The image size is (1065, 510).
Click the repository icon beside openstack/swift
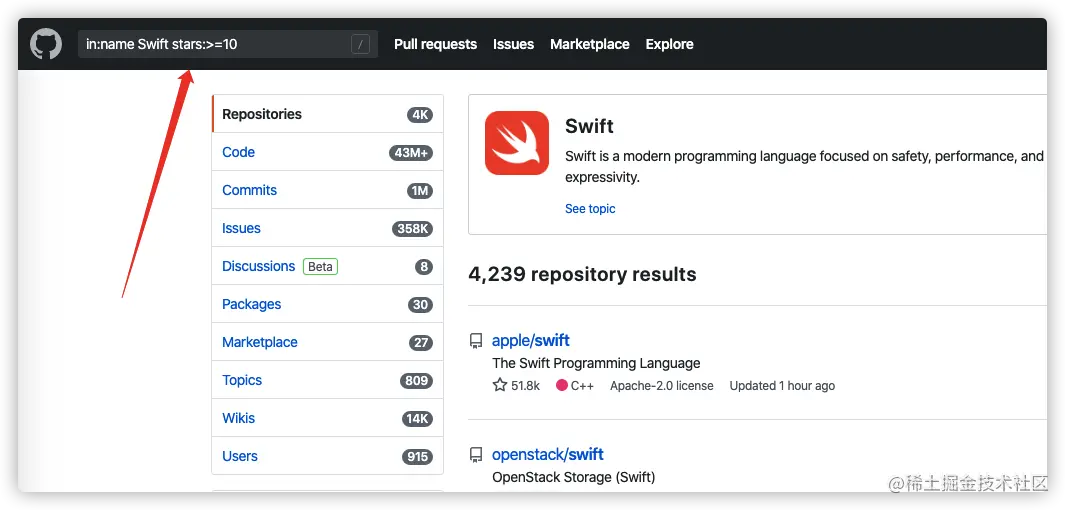point(476,455)
